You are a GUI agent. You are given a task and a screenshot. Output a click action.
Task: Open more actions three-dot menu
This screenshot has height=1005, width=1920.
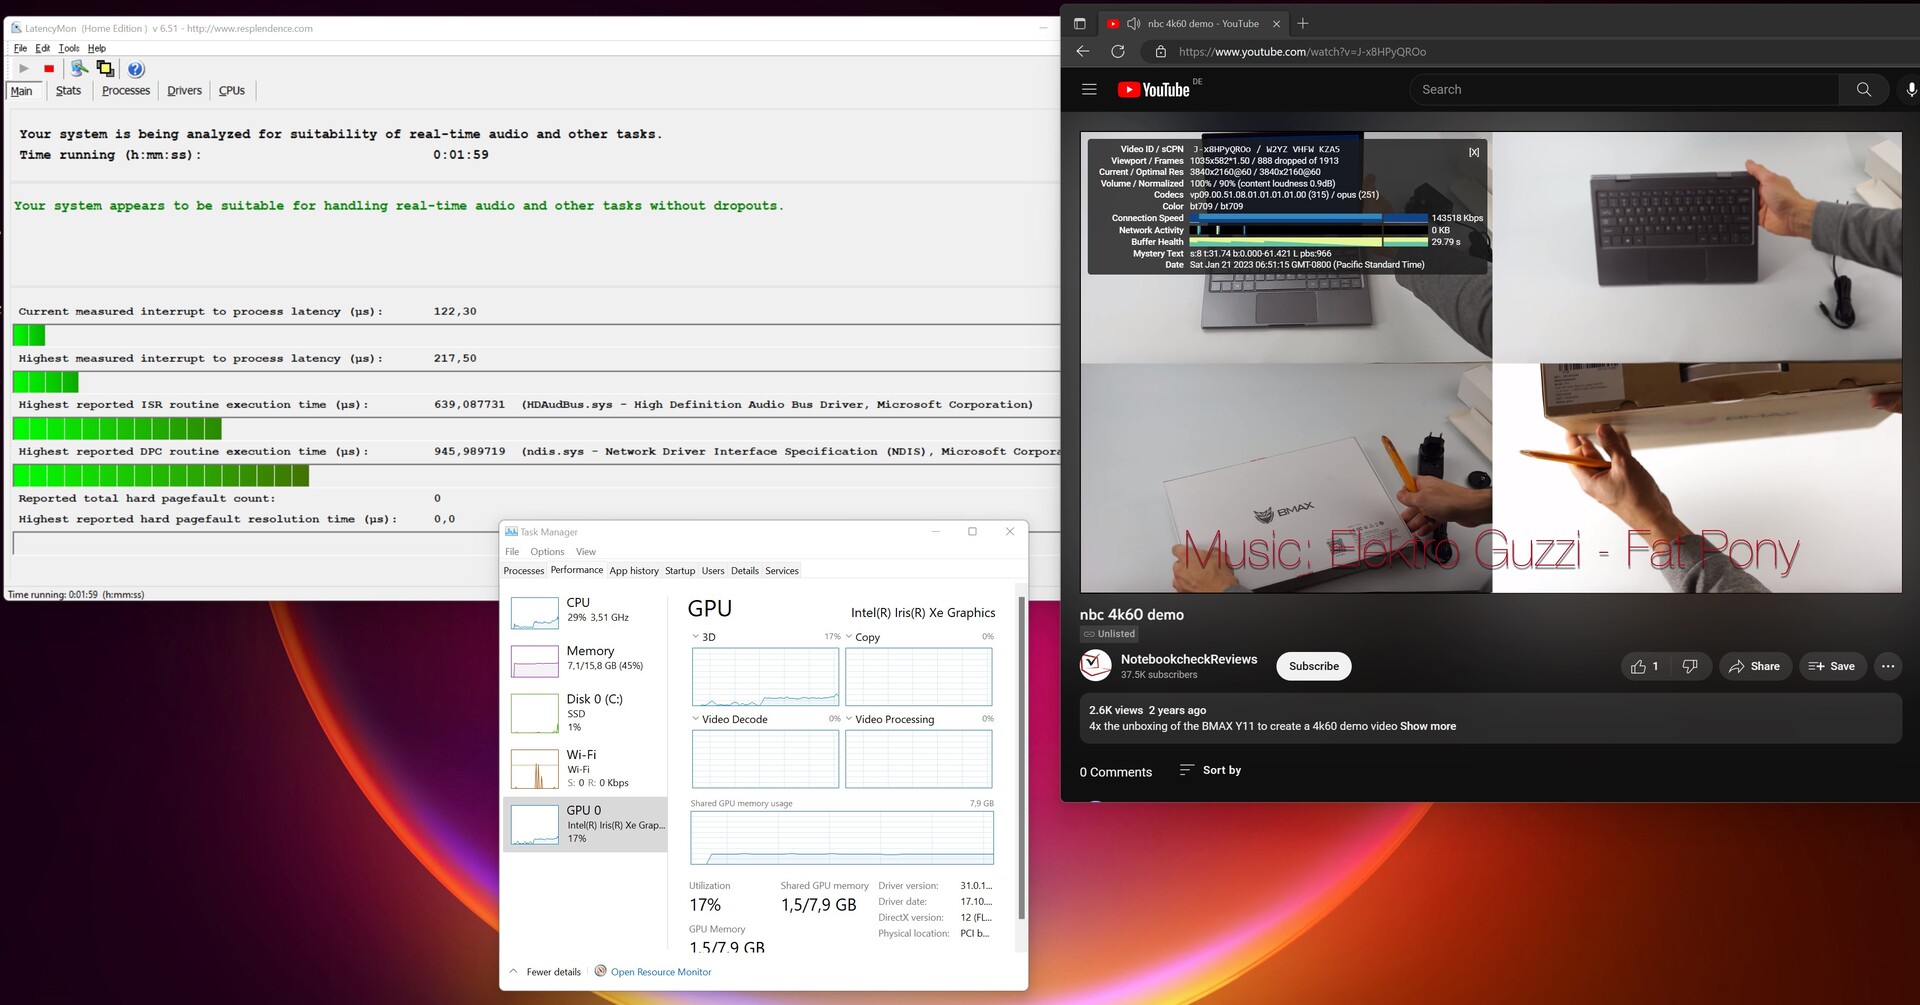(1887, 666)
